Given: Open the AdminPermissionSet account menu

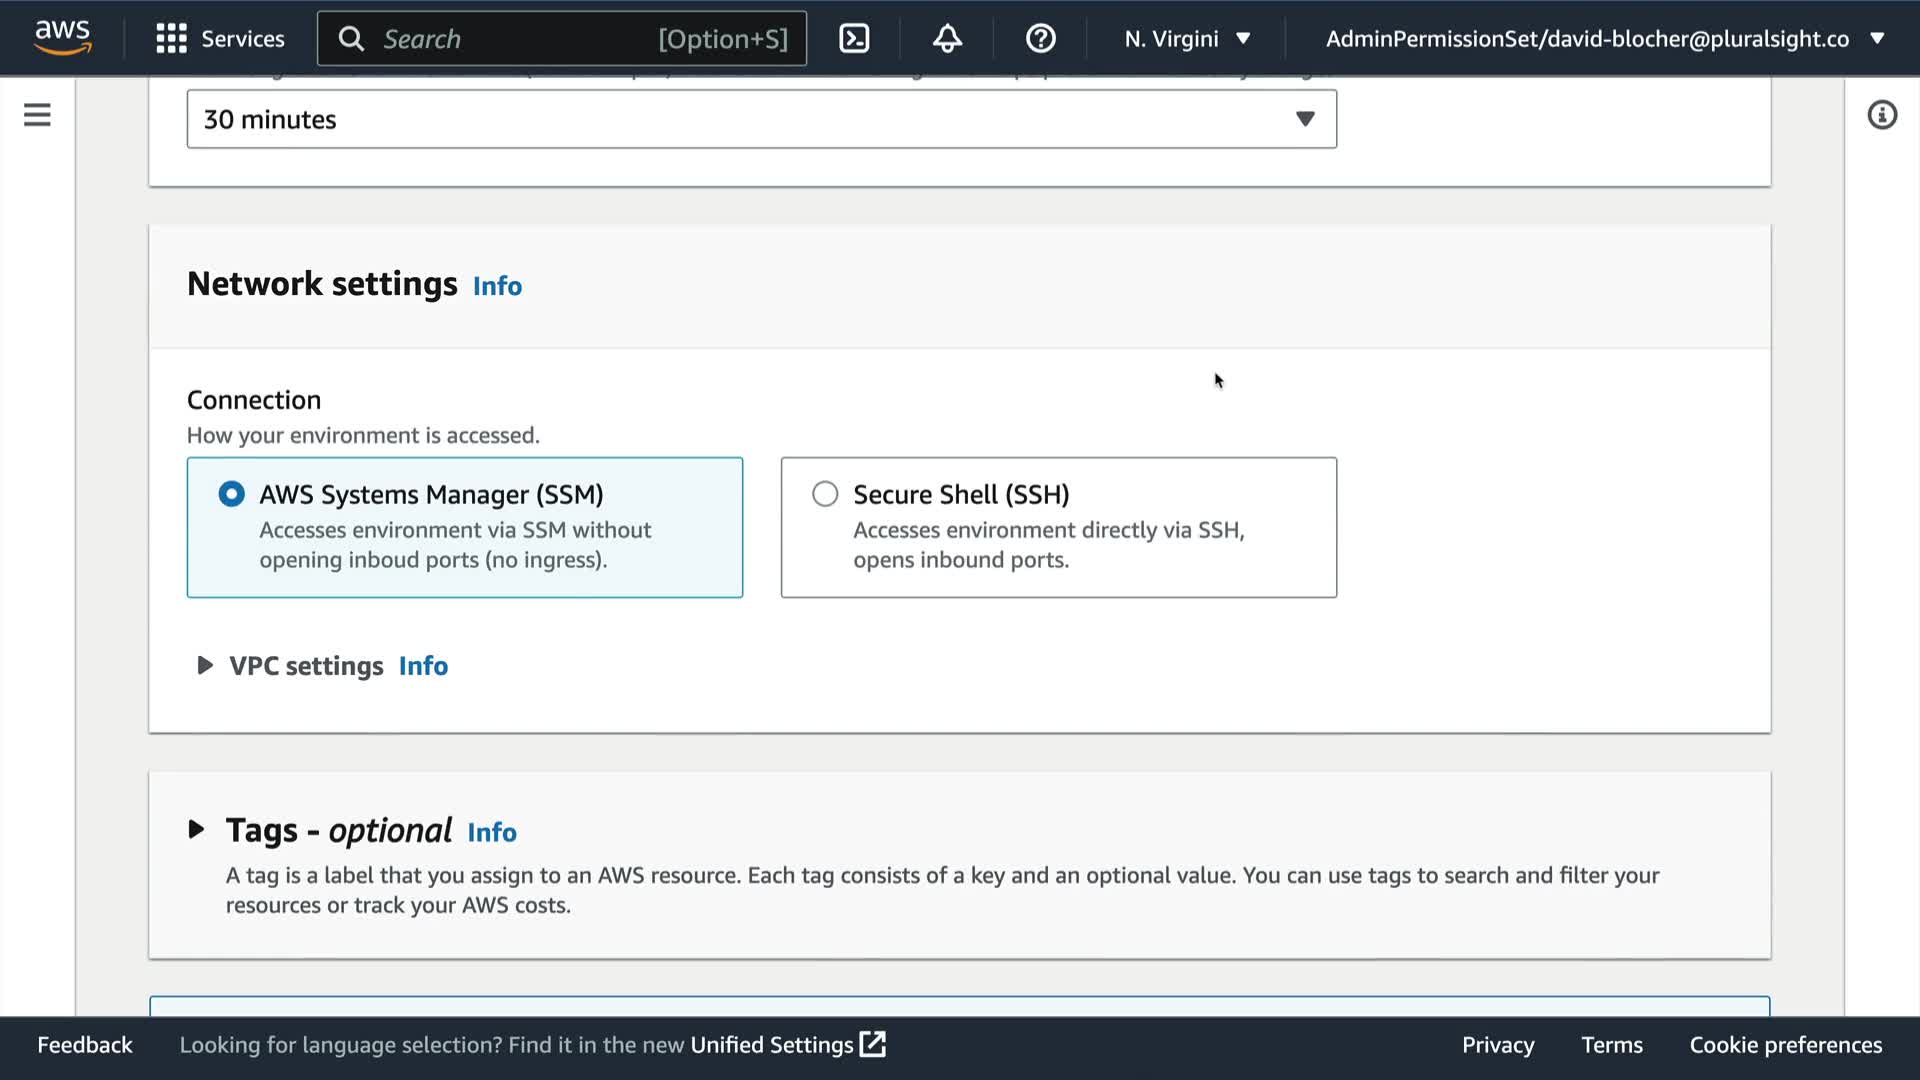Looking at the screenshot, I should point(1604,39).
